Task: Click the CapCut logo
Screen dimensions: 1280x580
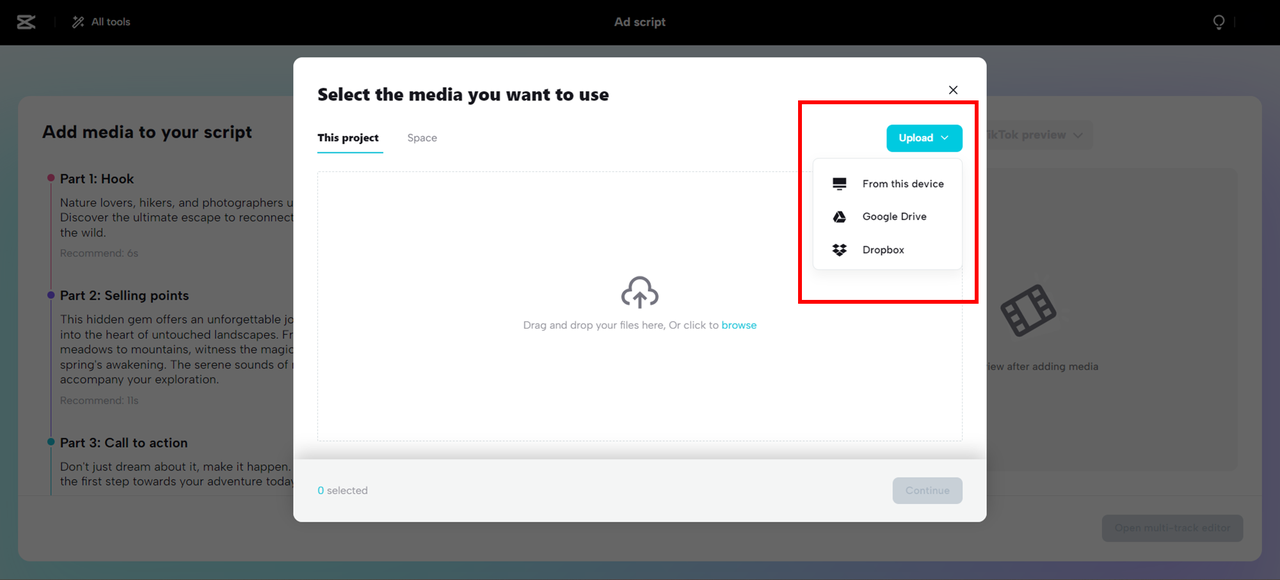Action: [25, 21]
